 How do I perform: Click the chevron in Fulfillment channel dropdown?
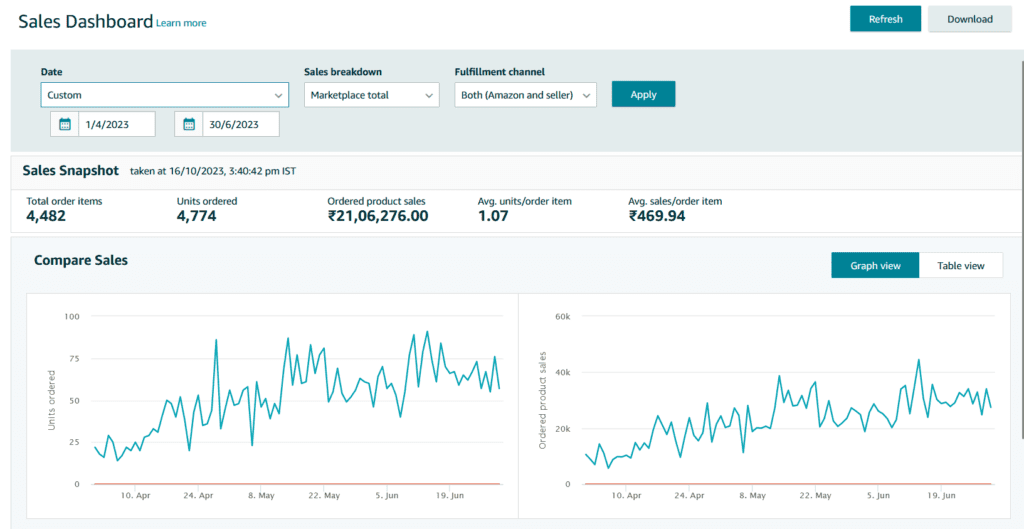click(x=586, y=95)
